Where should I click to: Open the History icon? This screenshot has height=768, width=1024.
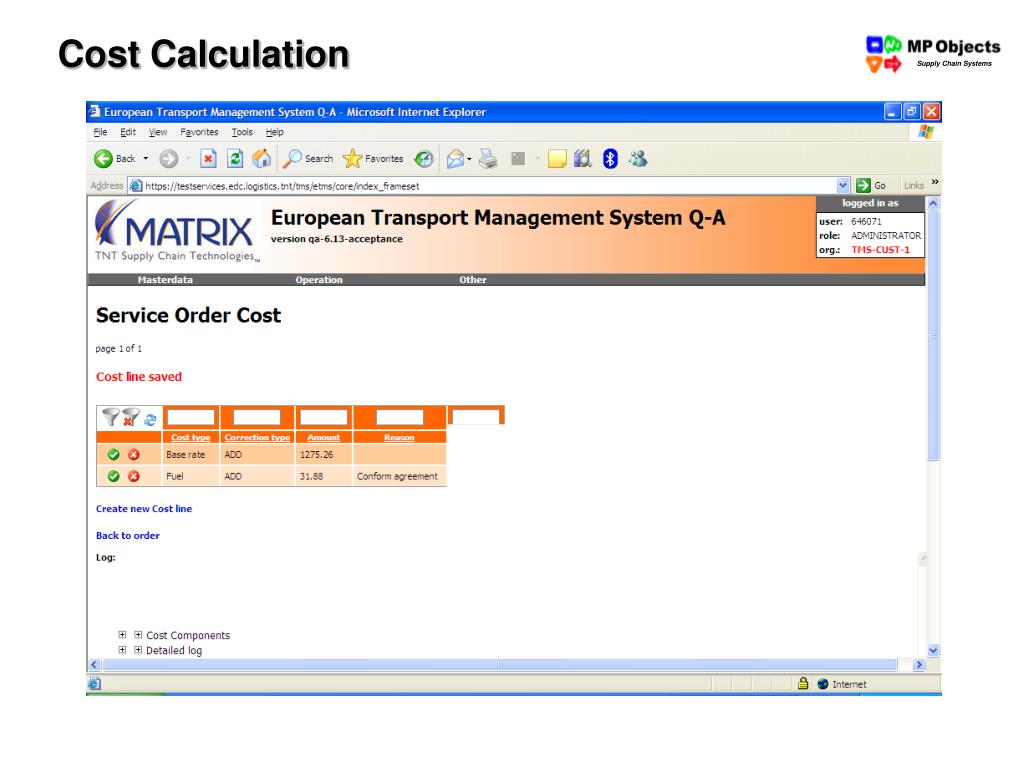424,159
